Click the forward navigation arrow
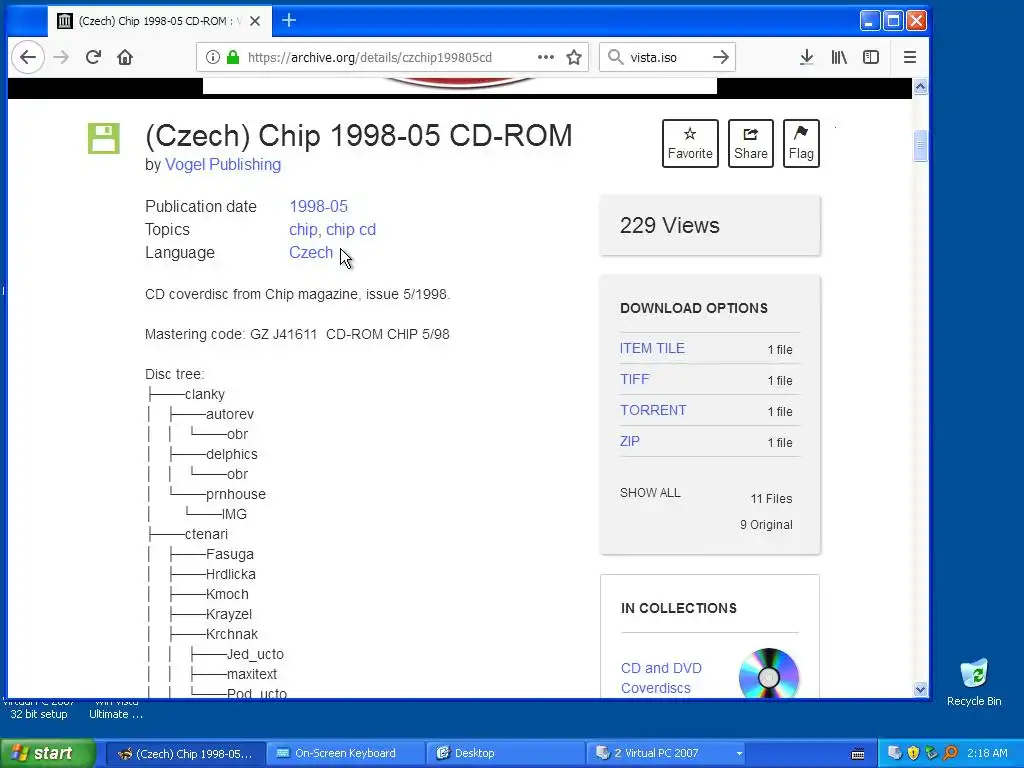Viewport: 1024px width, 768px height. click(61, 57)
